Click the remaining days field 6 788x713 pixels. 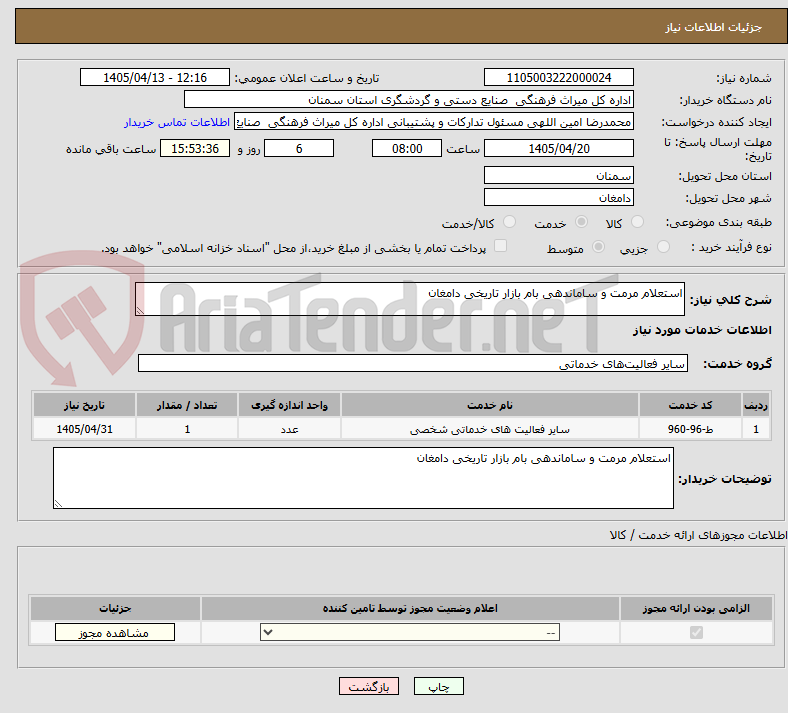tap(299, 148)
